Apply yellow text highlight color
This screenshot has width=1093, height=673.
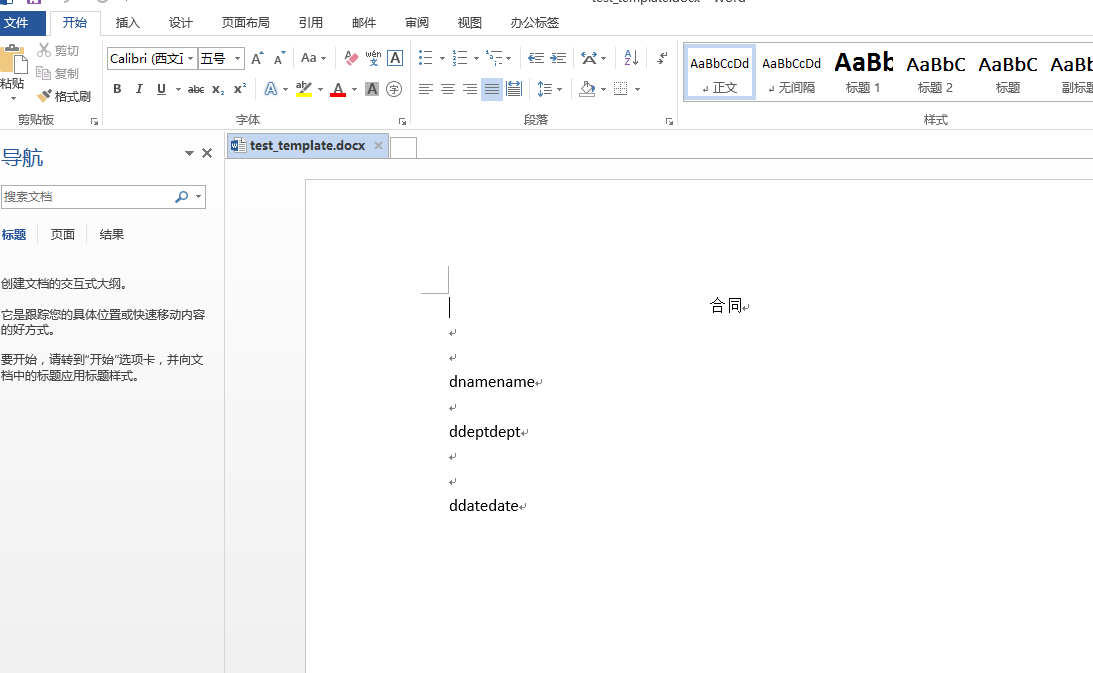(304, 89)
